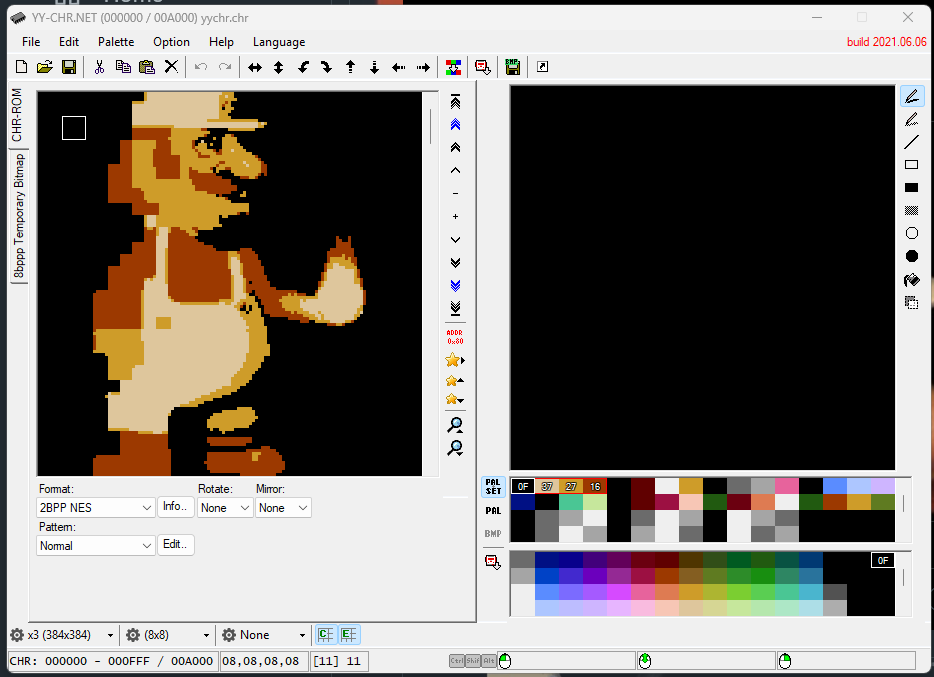This screenshot has height=677, width=934.
Task: Flip horizontally with the left-right arrow icon
Action: (255, 67)
